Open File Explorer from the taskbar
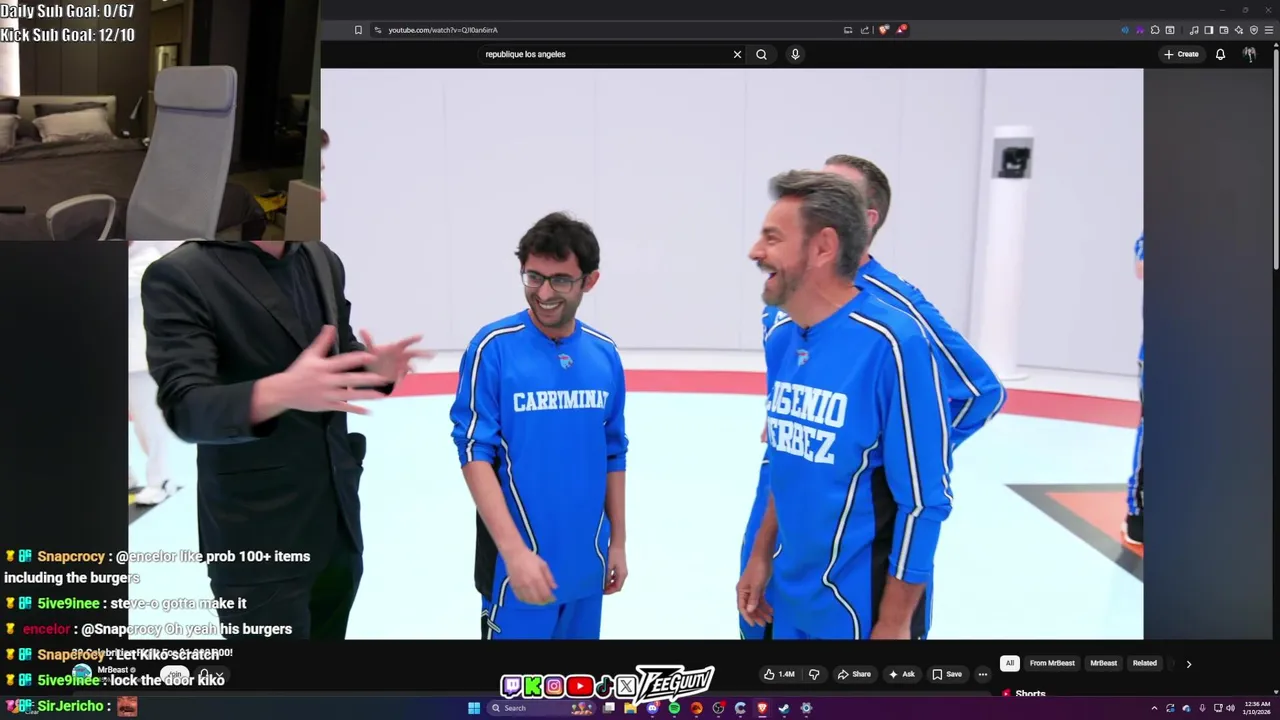The height and width of the screenshot is (720, 1280). (630, 708)
